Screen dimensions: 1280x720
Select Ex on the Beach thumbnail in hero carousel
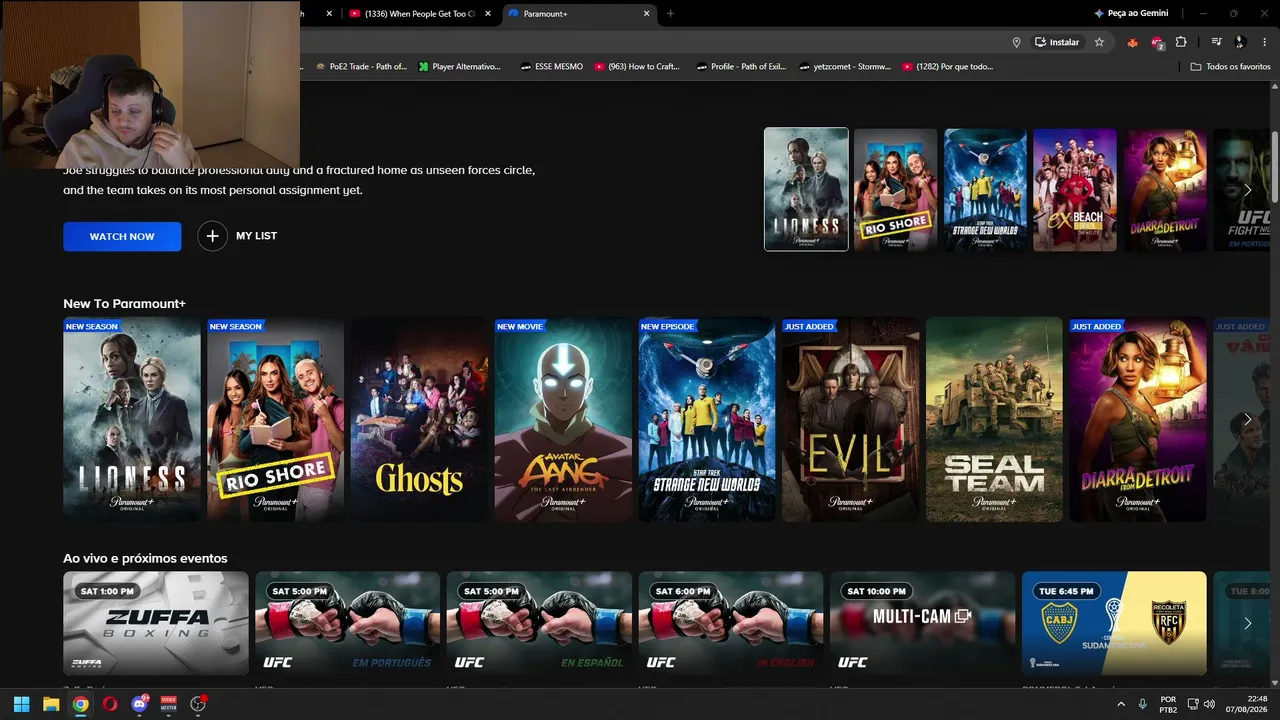(x=1075, y=189)
